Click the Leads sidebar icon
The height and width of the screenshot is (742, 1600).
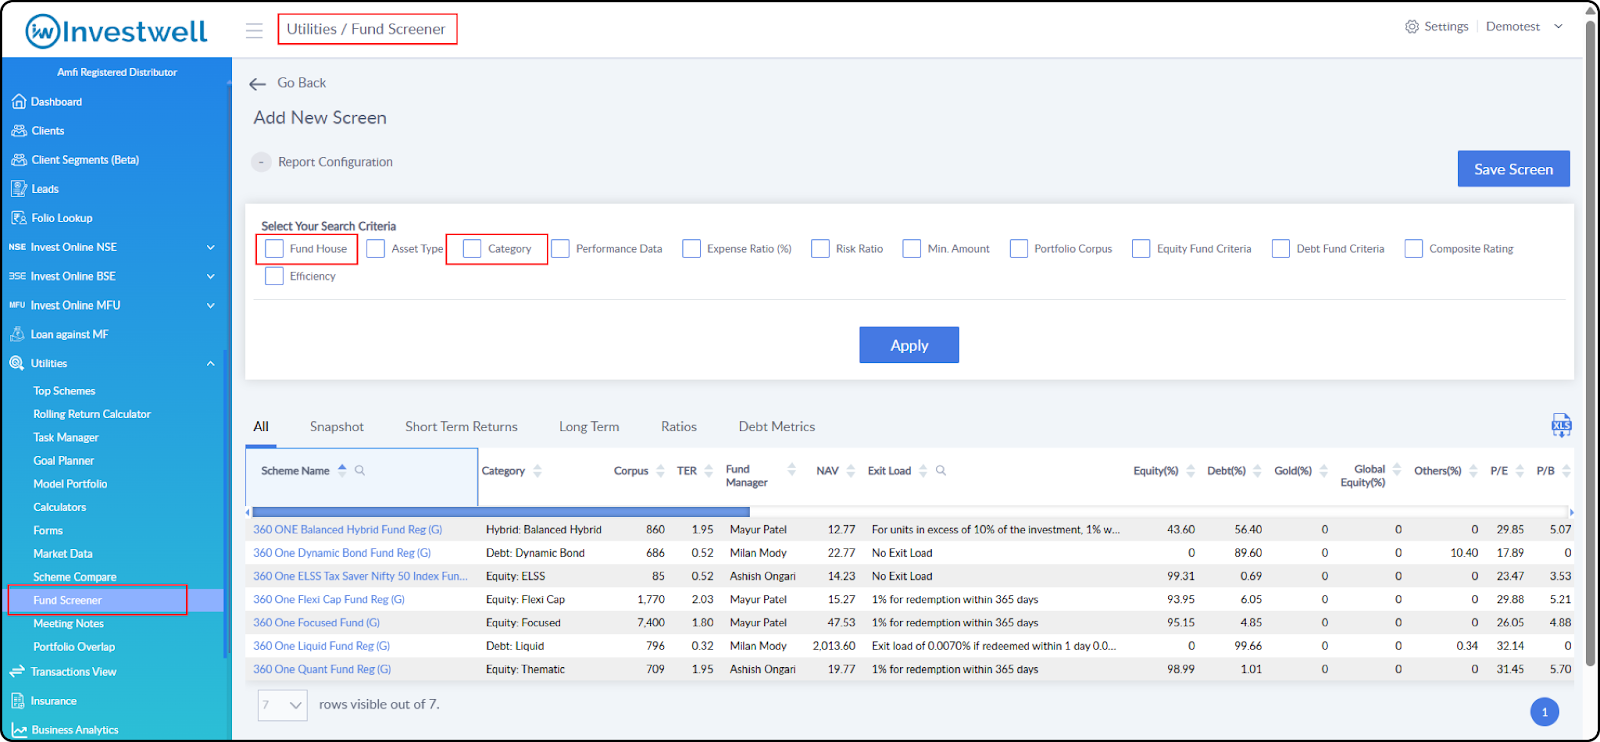tap(18, 189)
